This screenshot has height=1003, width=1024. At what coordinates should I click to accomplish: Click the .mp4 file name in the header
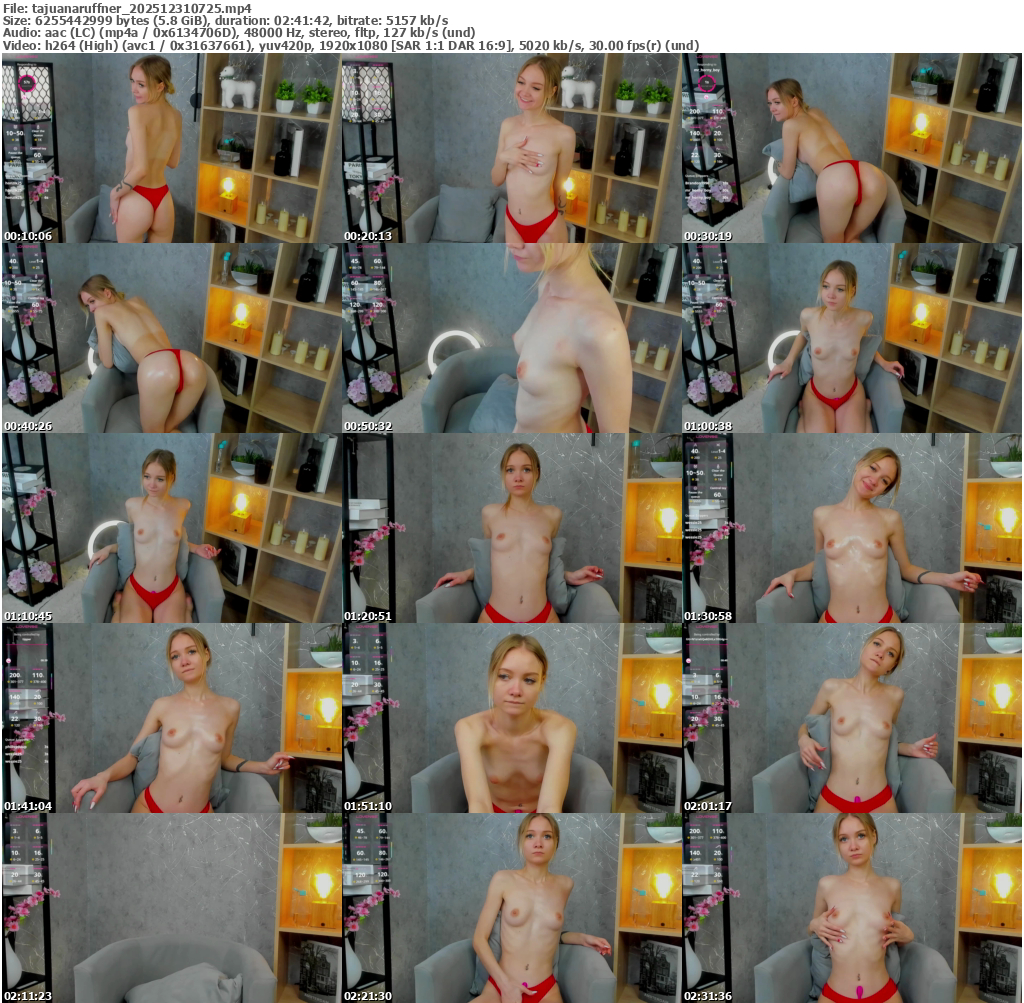[x=141, y=8]
